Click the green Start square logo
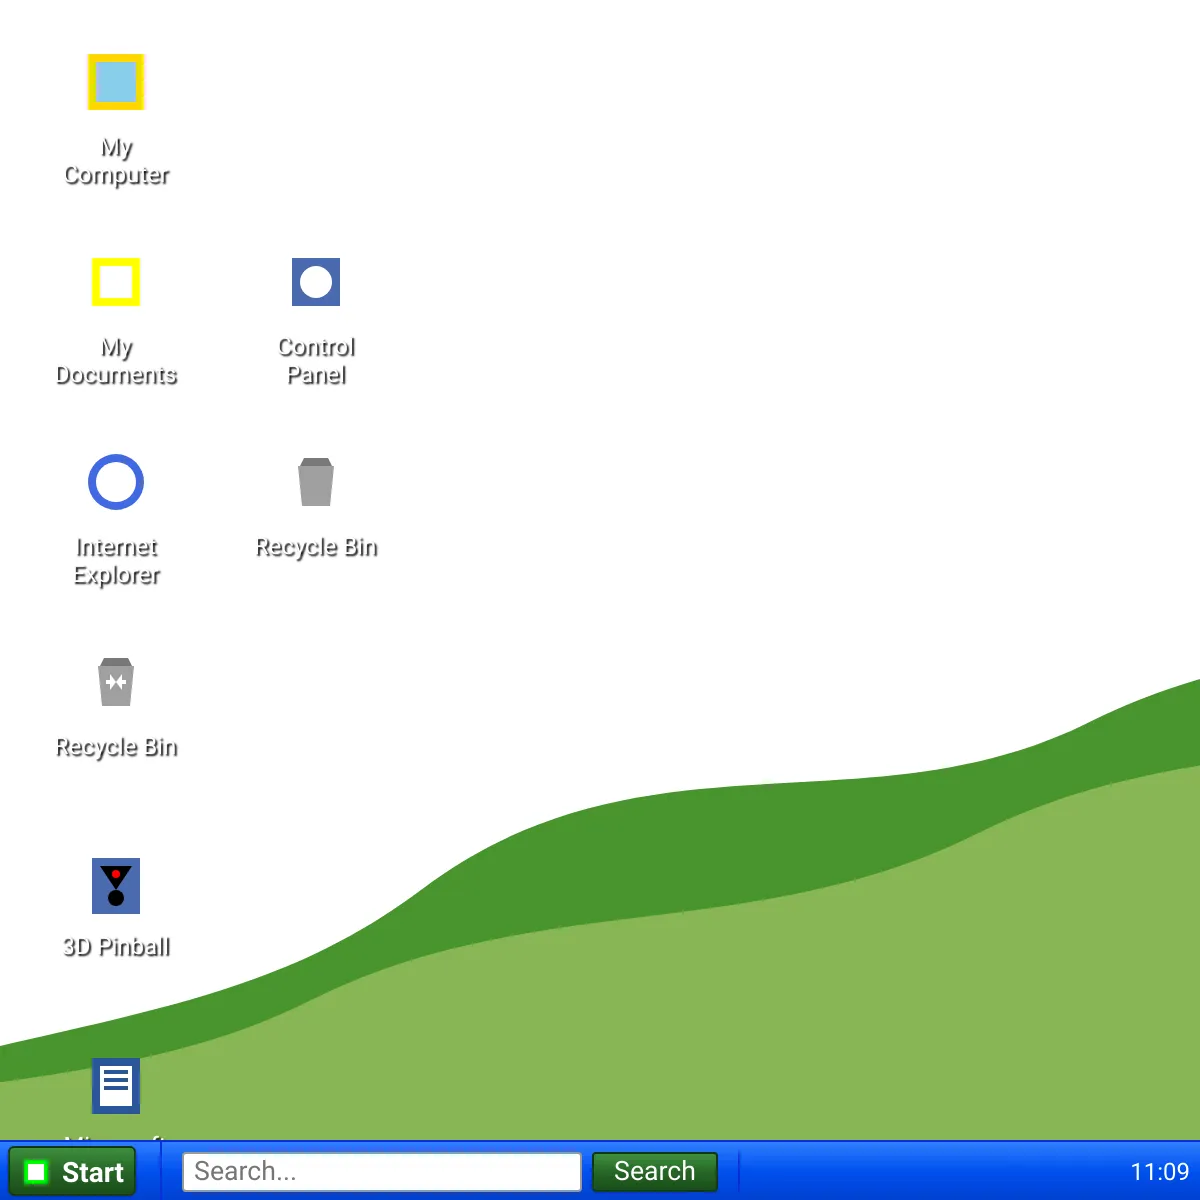Viewport: 1200px width, 1200px height. pos(37,1171)
